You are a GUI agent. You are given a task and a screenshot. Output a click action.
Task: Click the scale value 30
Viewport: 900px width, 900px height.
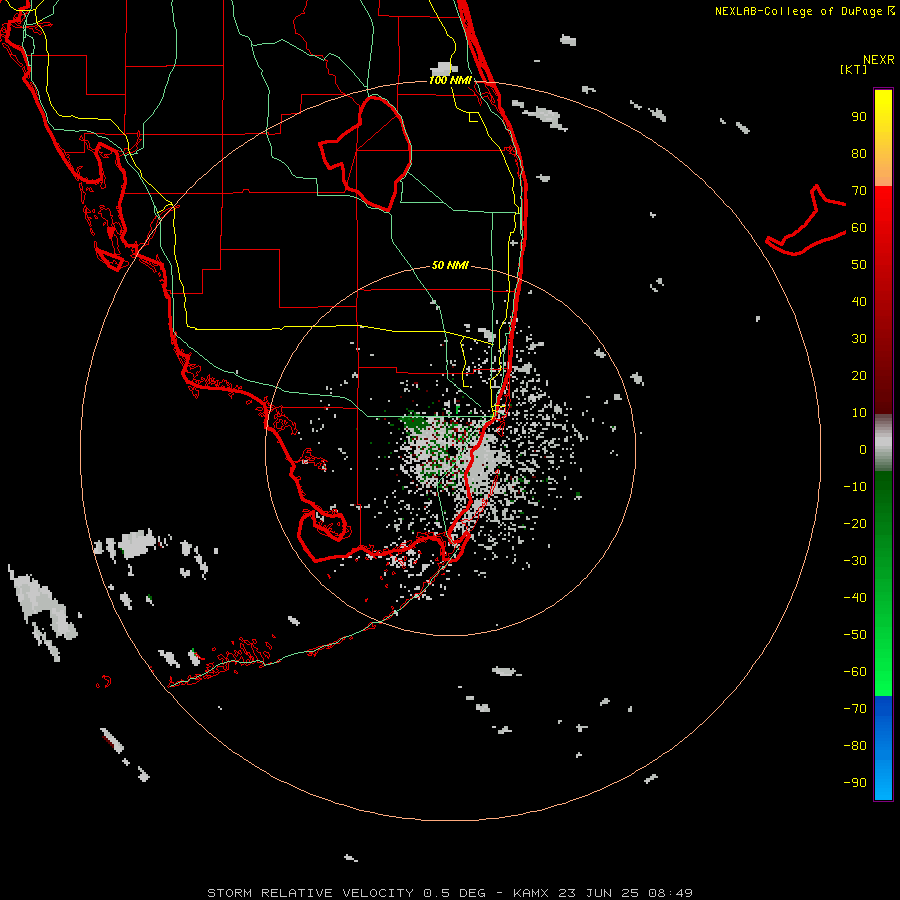pos(859,339)
